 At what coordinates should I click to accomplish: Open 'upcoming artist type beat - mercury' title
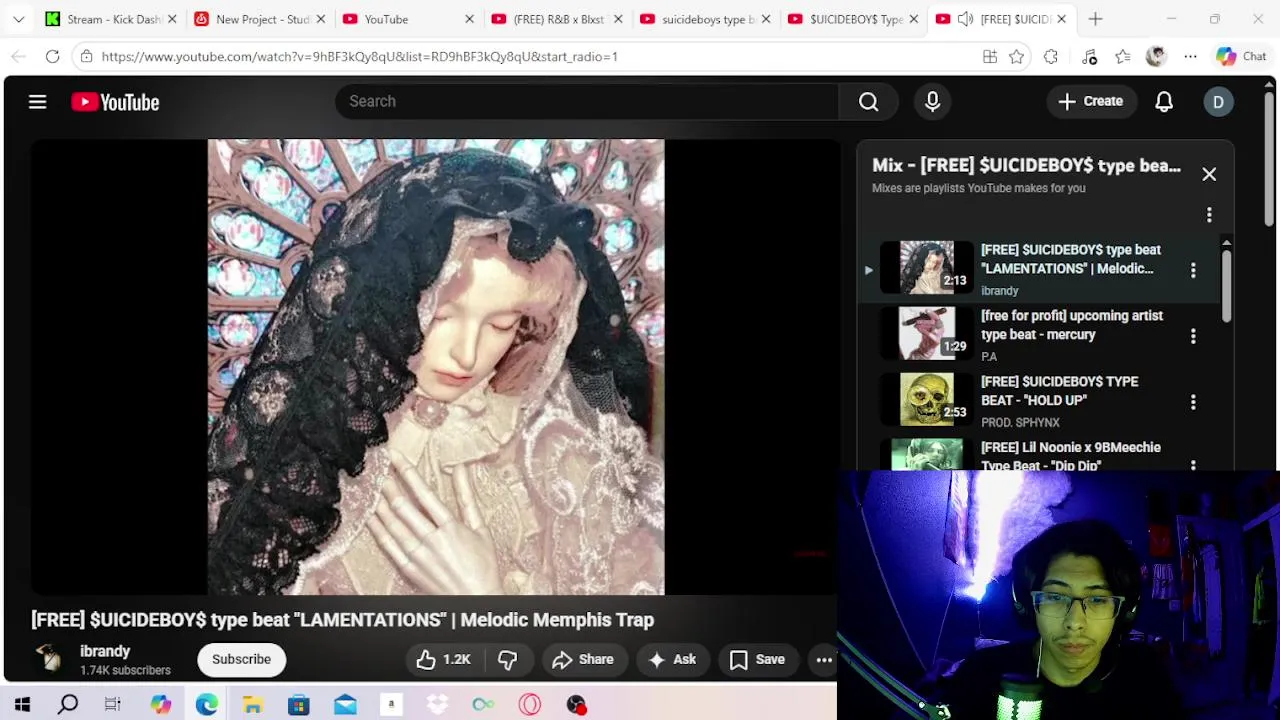click(x=1071, y=325)
